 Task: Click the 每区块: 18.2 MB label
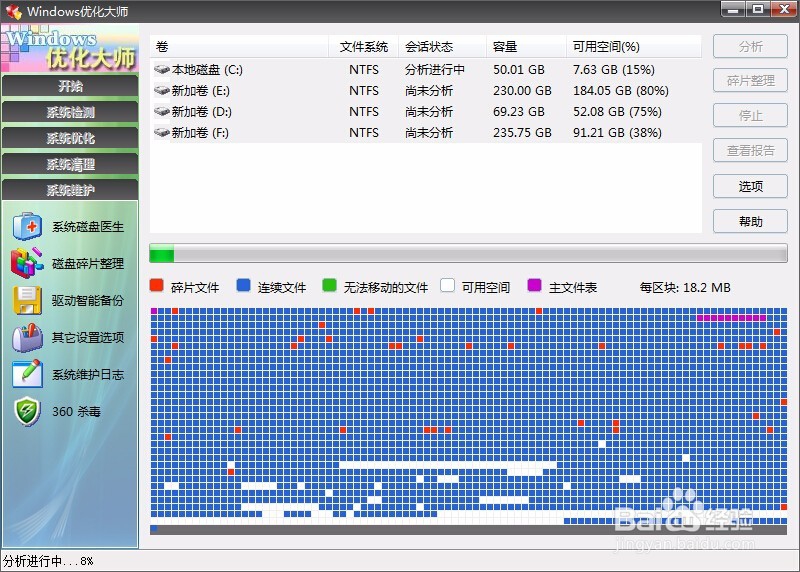click(685, 287)
